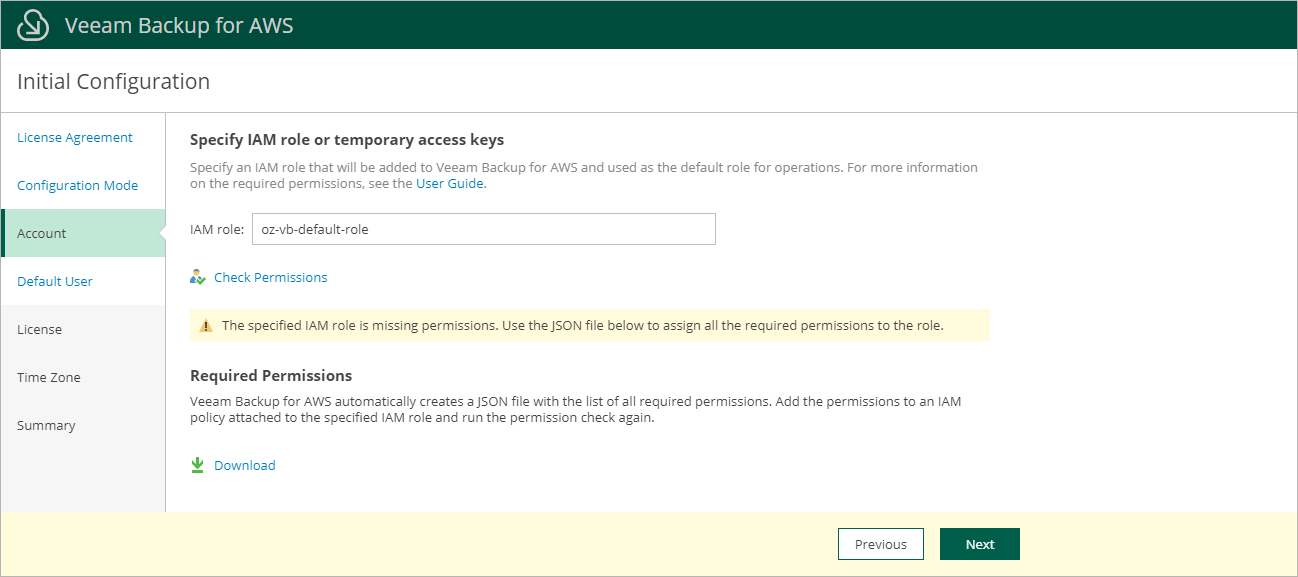The image size is (1298, 577).
Task: Click the Veeam Backup for AWS title
Action: [179, 25]
